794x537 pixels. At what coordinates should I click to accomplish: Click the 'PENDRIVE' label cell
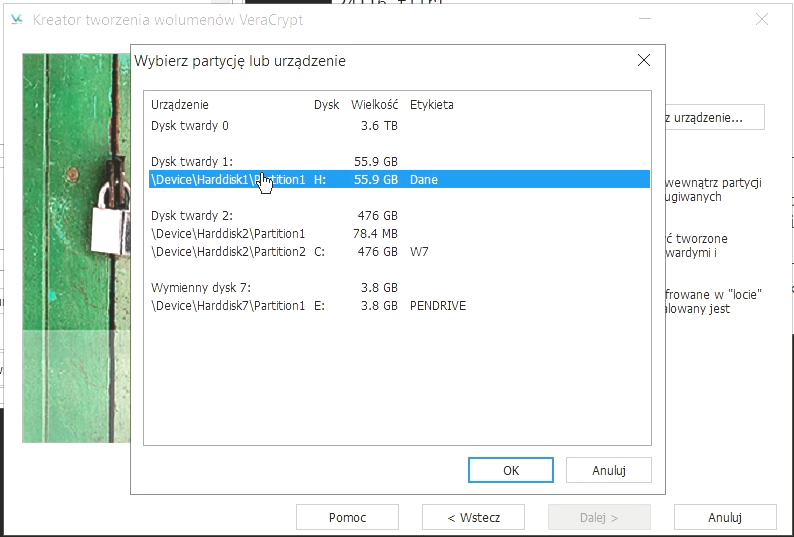(x=438, y=306)
